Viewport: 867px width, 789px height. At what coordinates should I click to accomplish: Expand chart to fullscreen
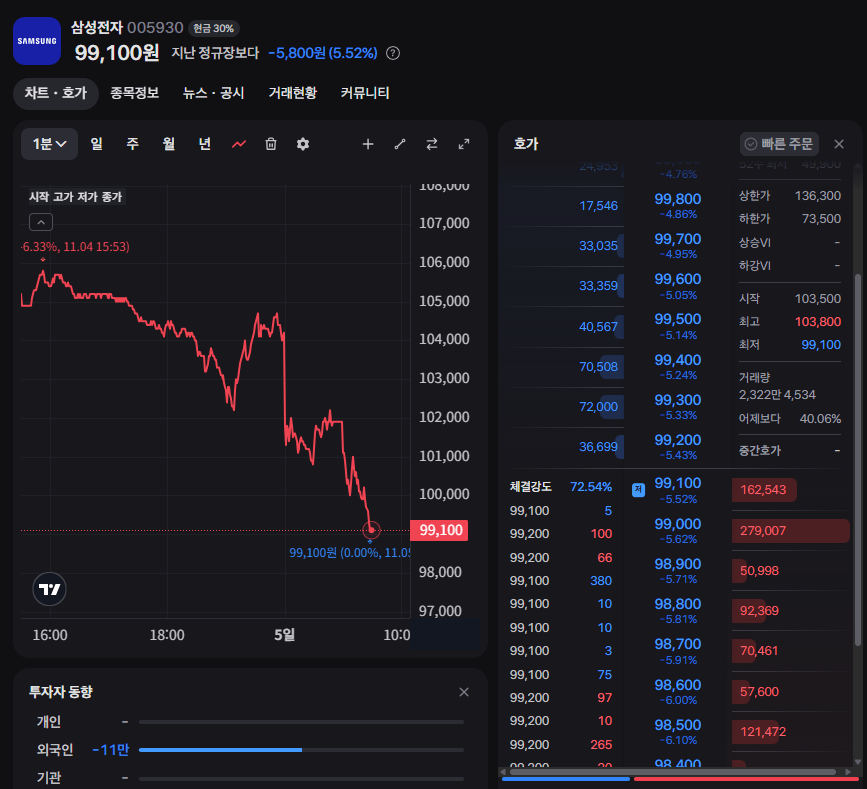(x=464, y=144)
